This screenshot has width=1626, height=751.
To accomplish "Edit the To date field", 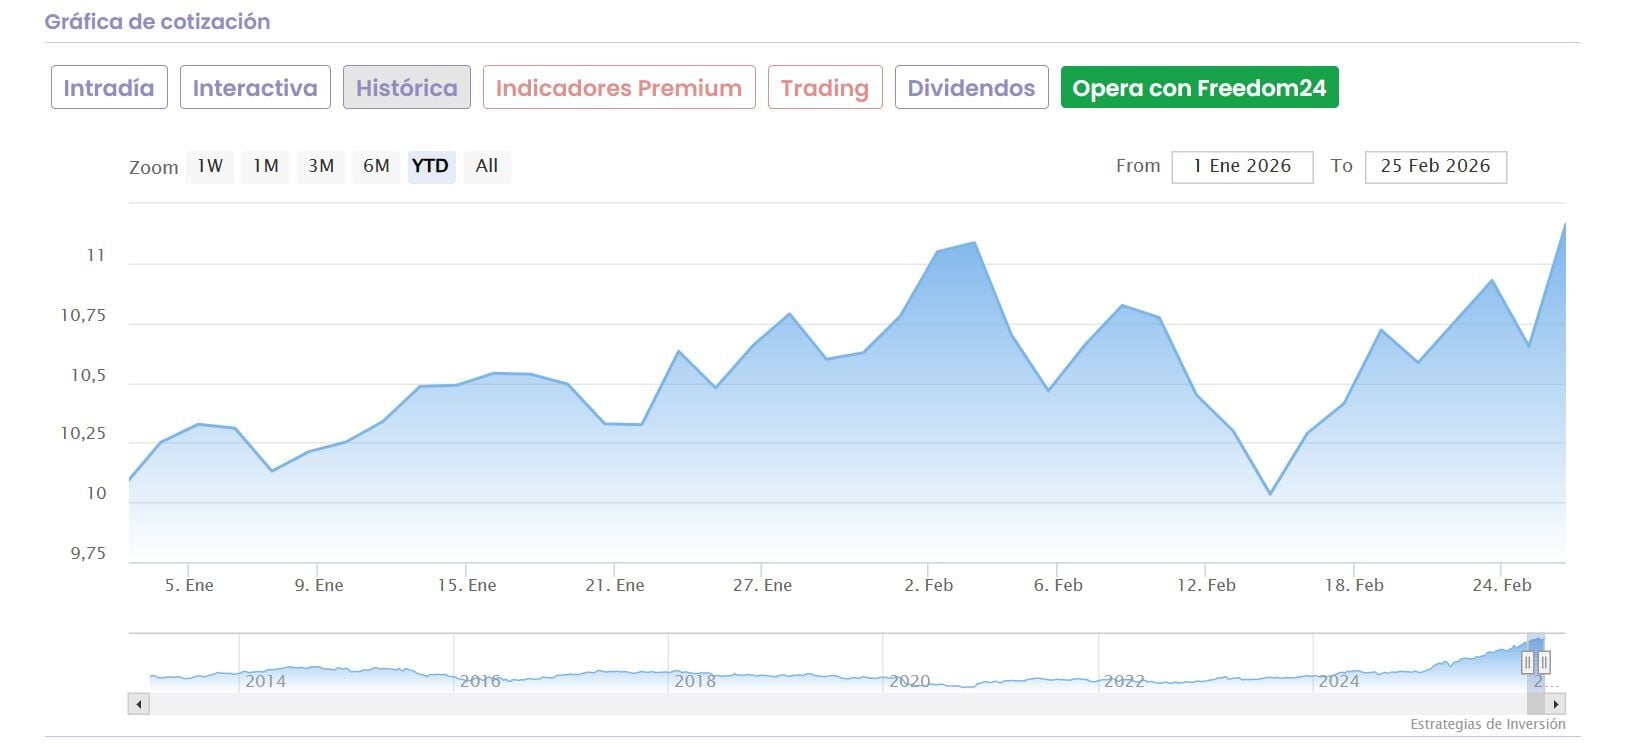I will 1435,167.
